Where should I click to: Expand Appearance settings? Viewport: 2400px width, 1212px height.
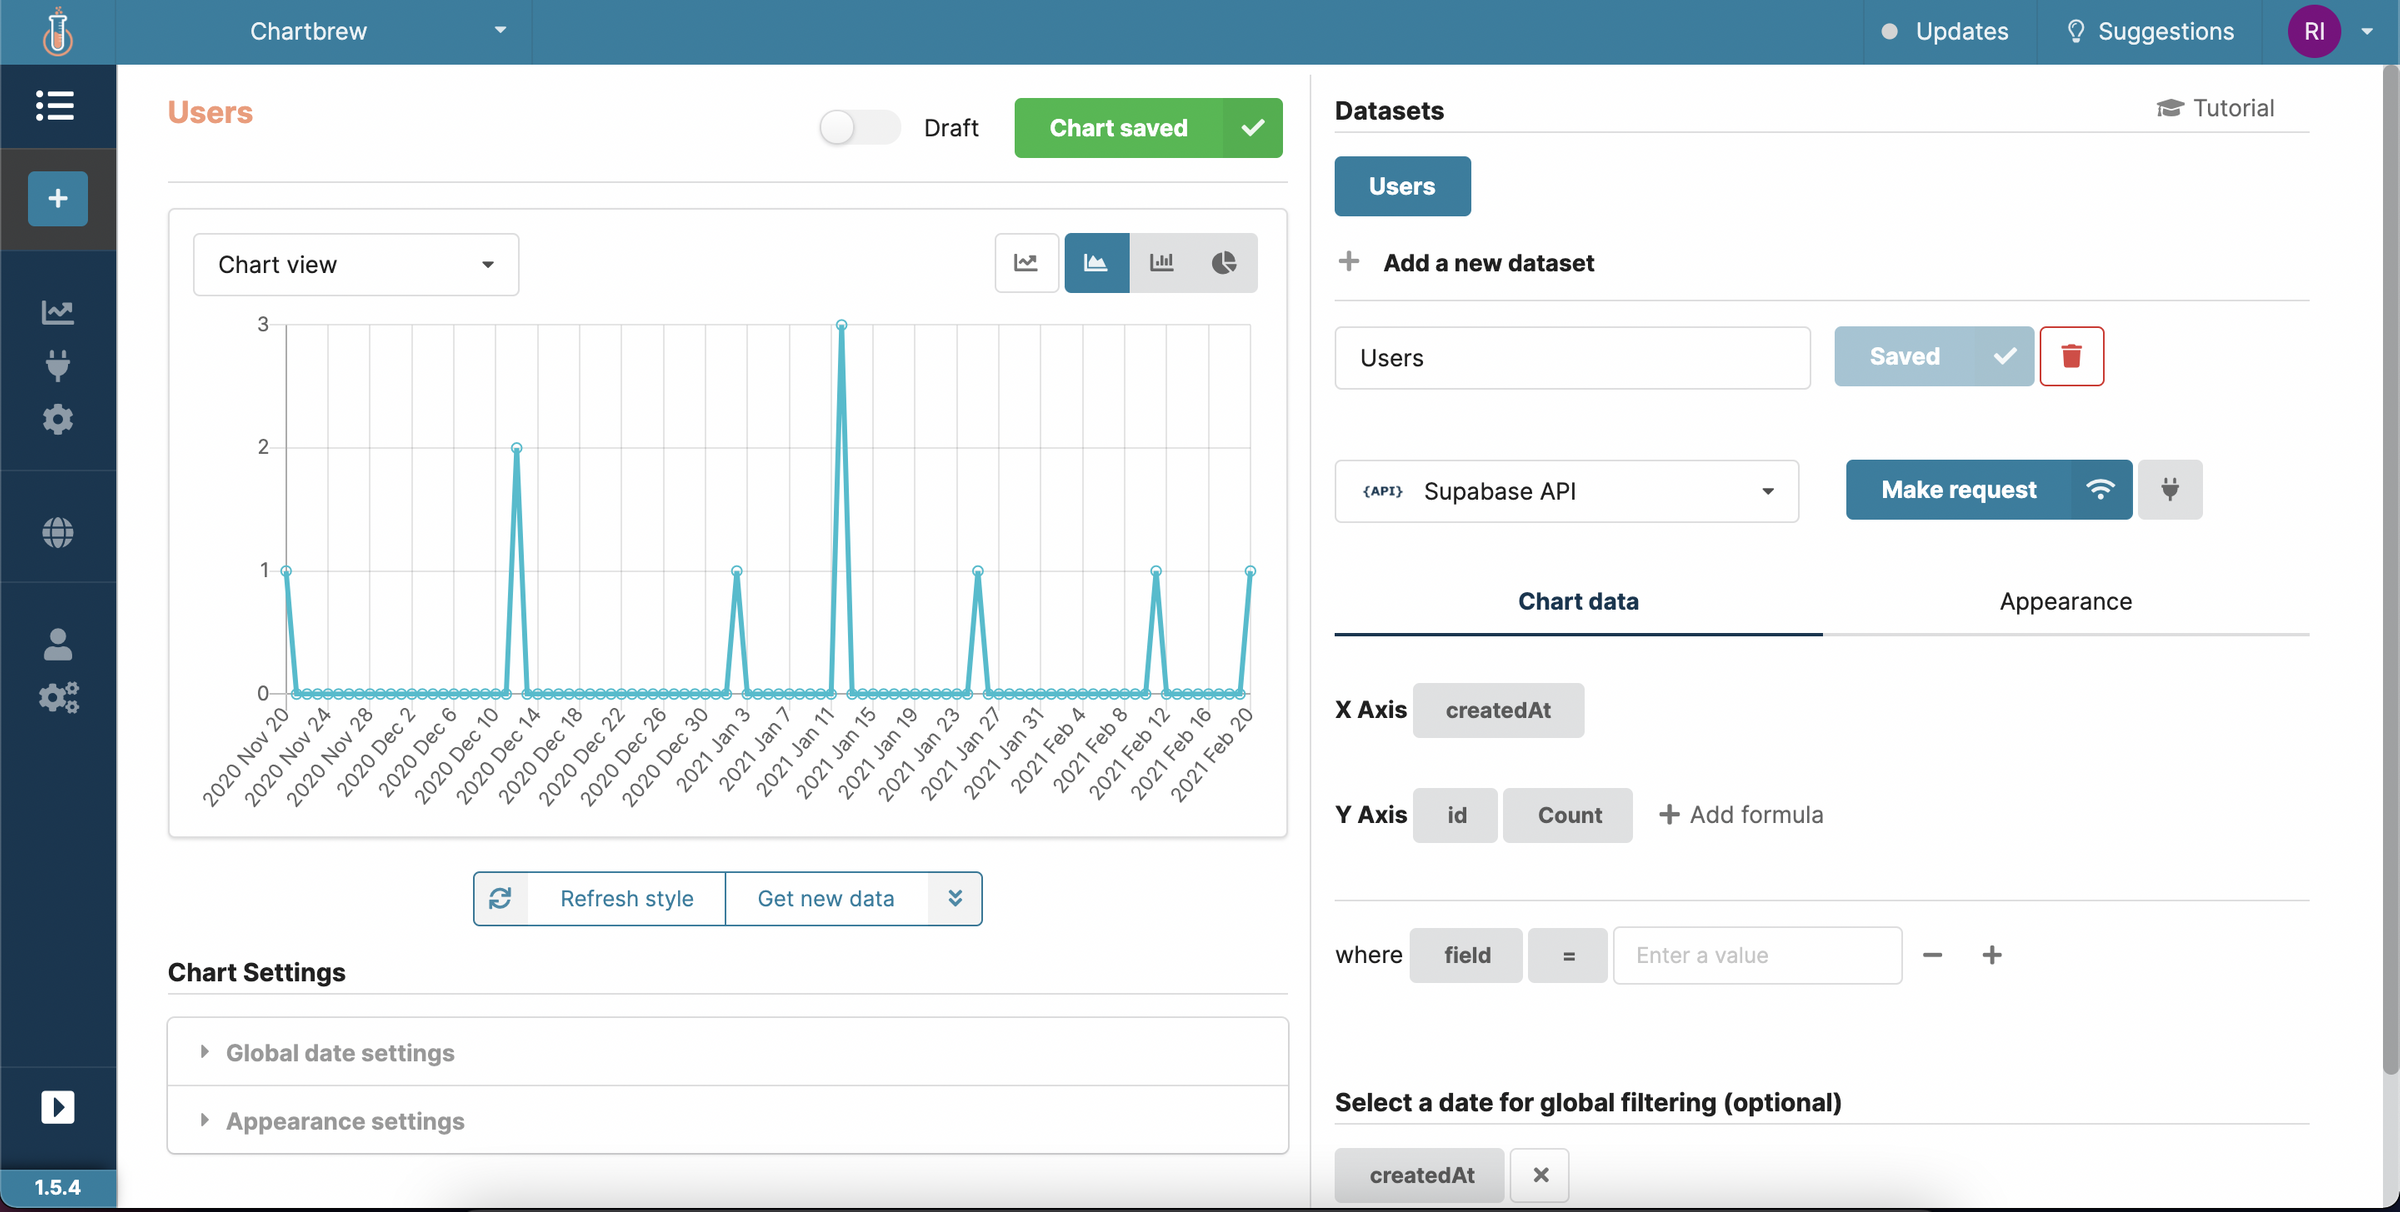pos(344,1121)
